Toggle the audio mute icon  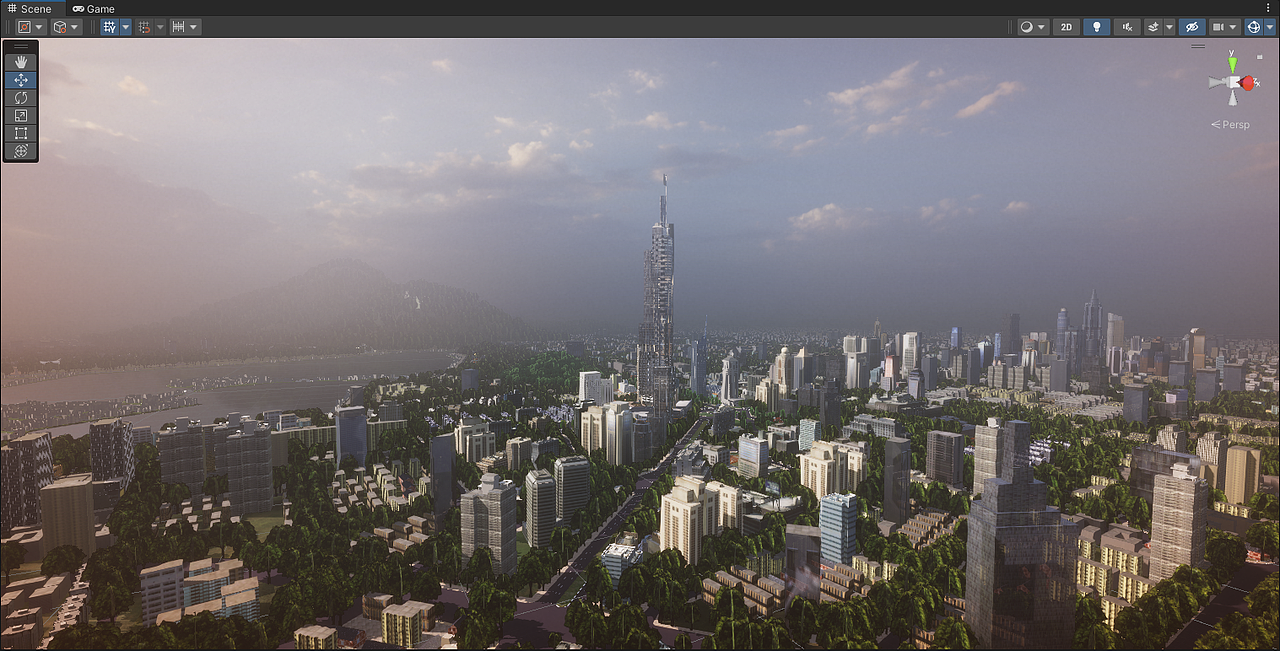click(1127, 27)
